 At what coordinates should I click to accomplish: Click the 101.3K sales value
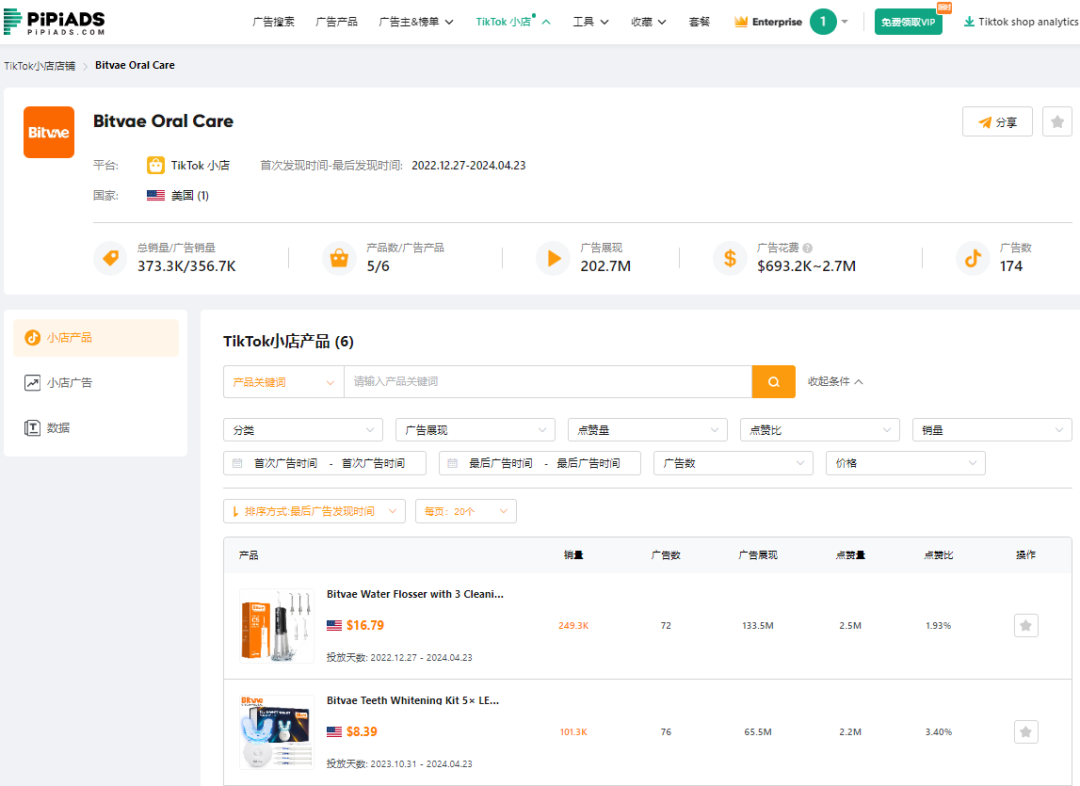point(573,732)
